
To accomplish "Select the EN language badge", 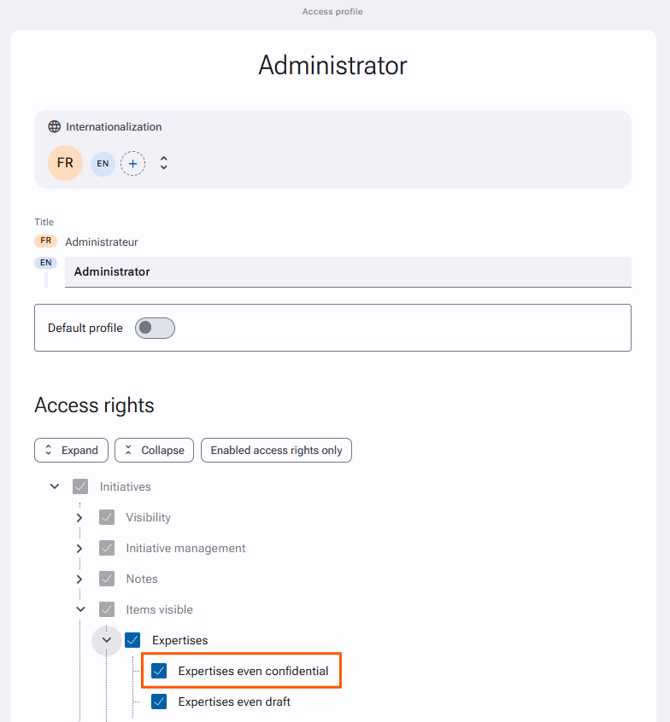I will pyautogui.click(x=103, y=163).
